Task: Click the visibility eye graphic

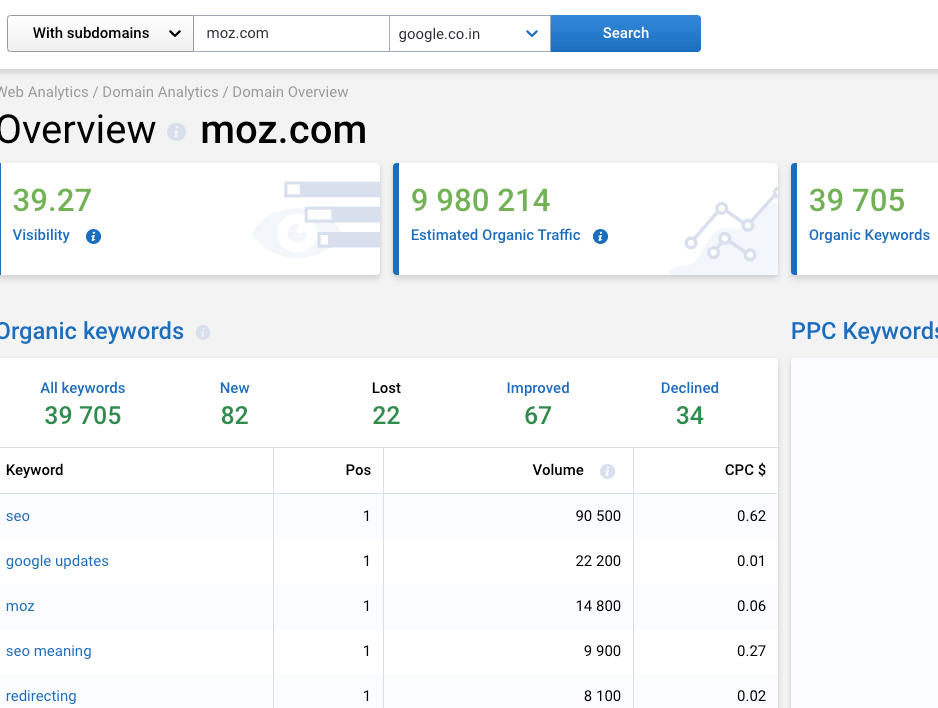Action: point(316,220)
